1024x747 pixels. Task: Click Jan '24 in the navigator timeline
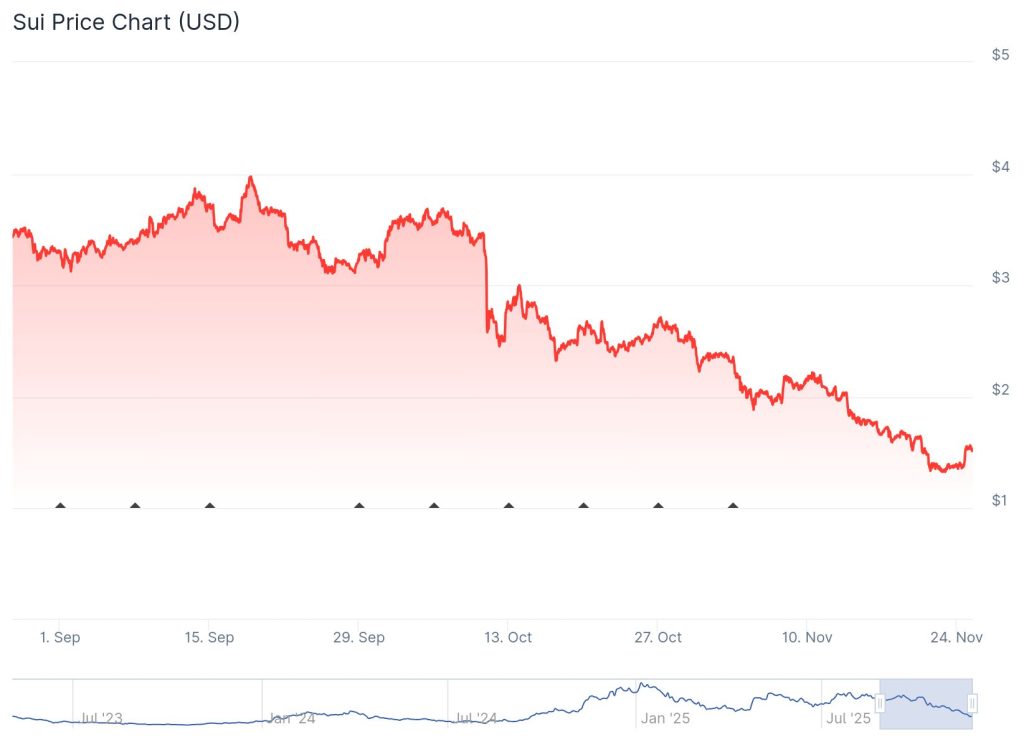(x=291, y=718)
